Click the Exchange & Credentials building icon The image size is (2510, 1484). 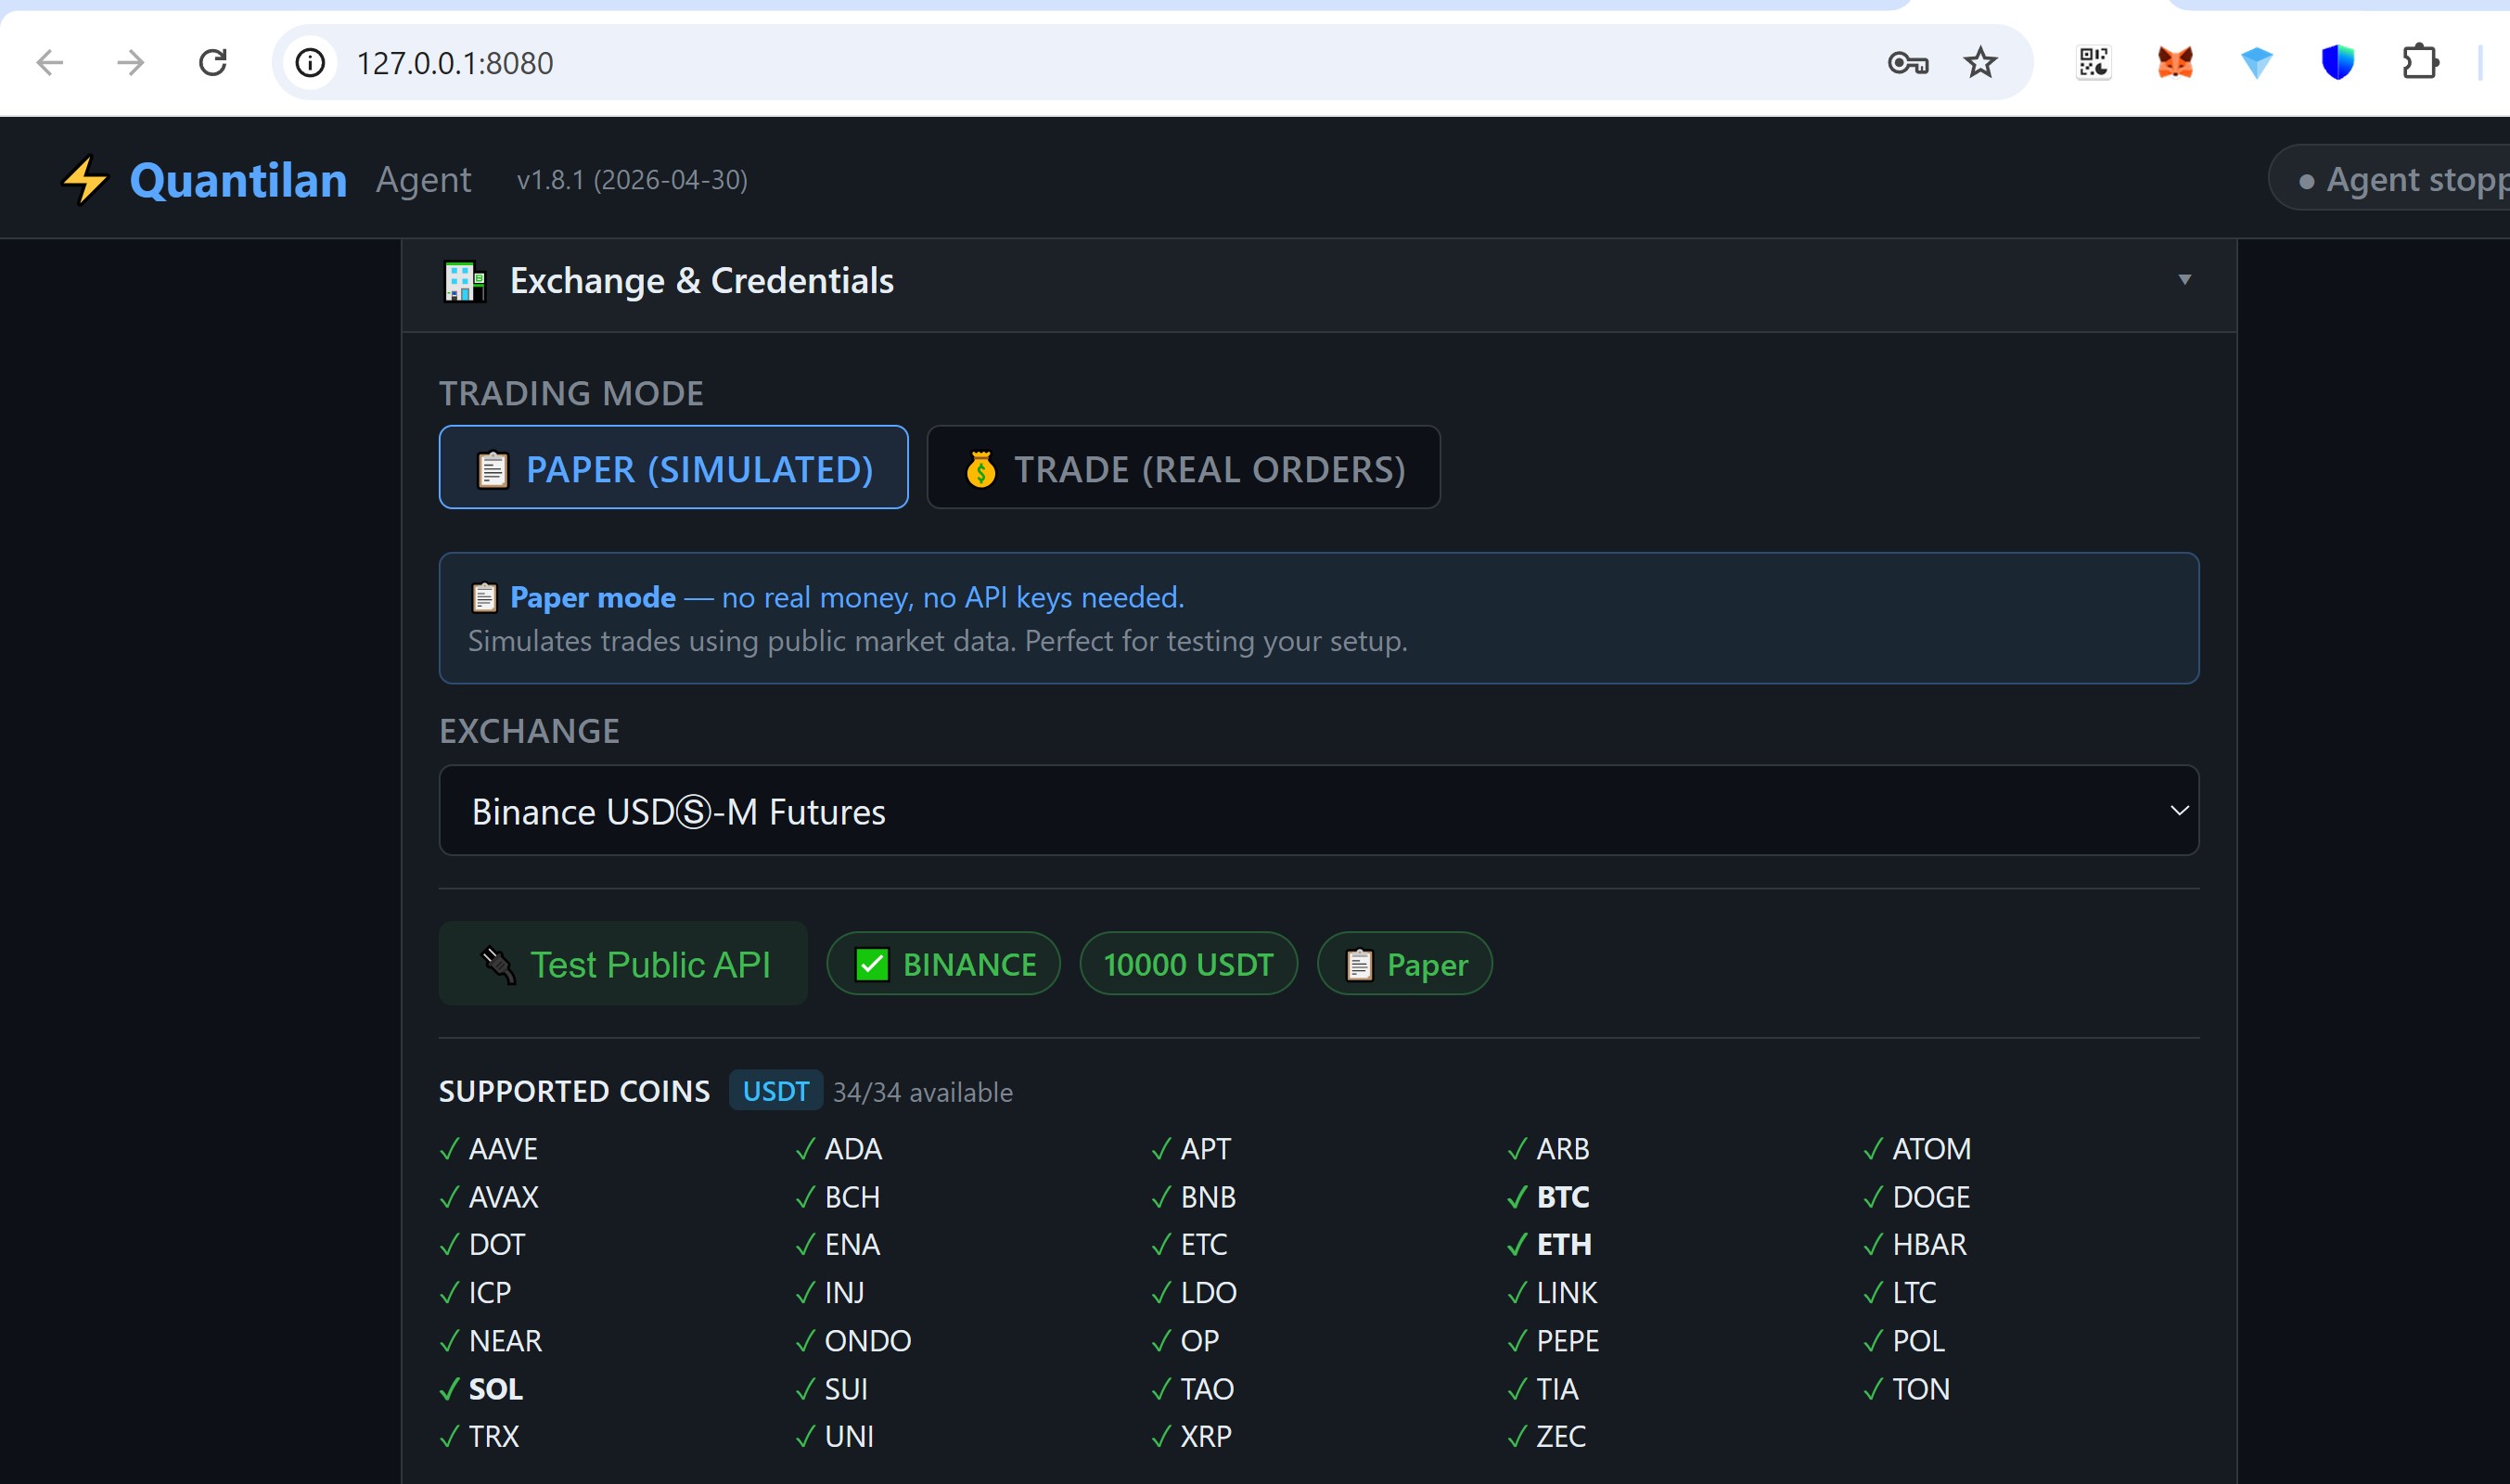click(465, 281)
